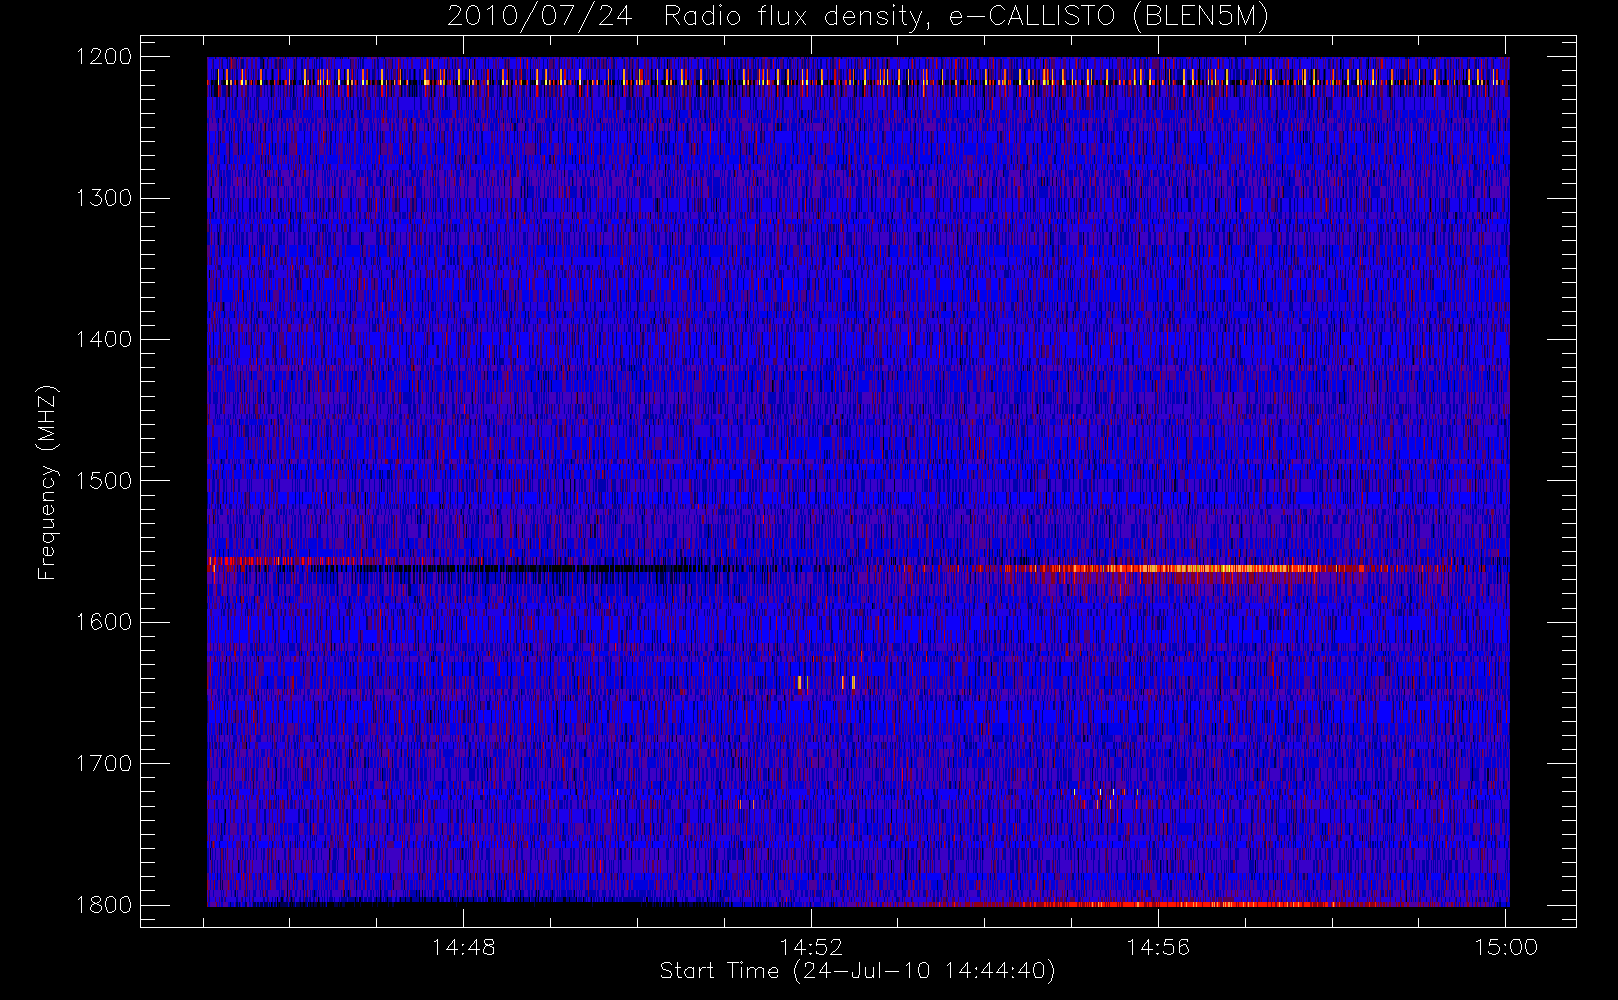Click the 14:52 time tick label

point(811,947)
